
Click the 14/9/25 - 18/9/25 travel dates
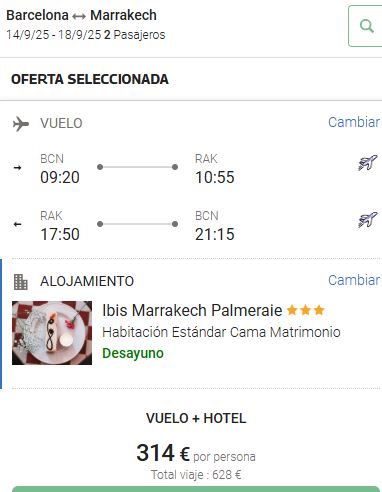tap(54, 35)
